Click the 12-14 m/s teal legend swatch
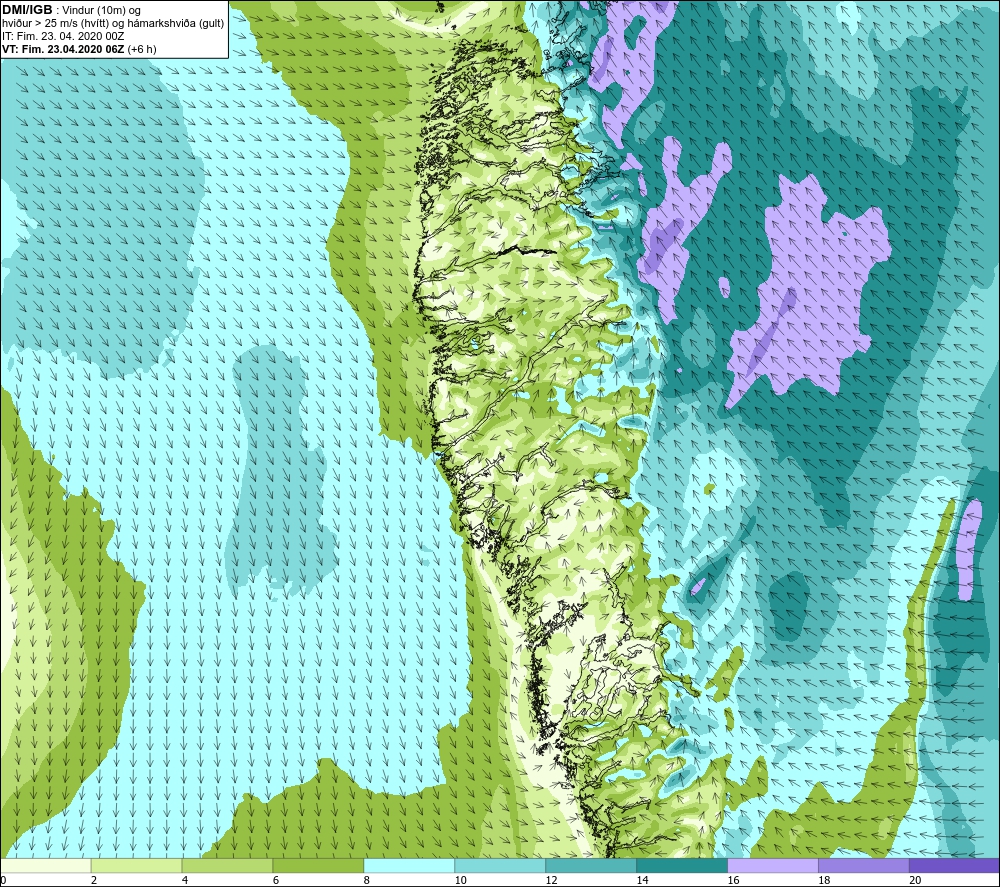The width and height of the screenshot is (1000, 887). 591,866
